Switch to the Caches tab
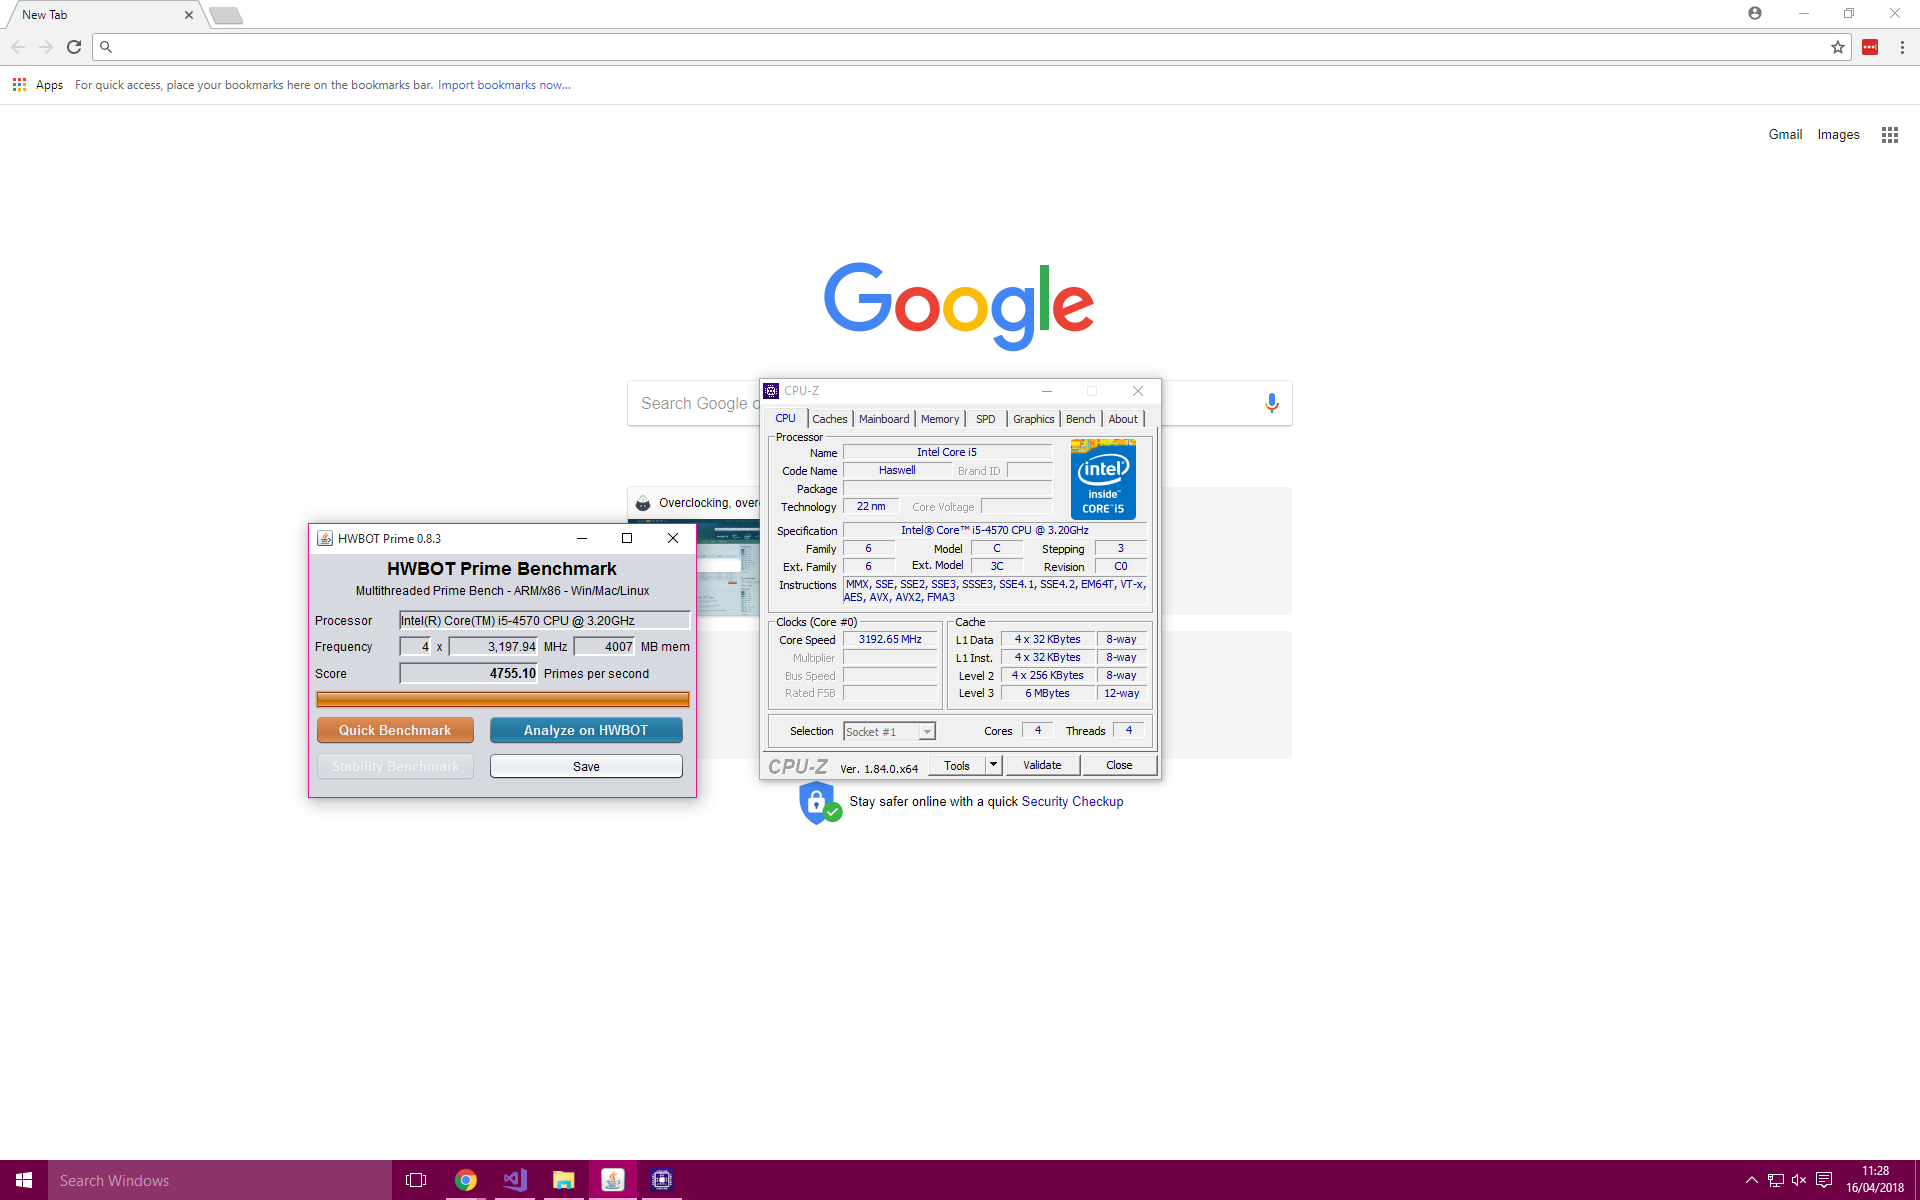 tap(830, 419)
